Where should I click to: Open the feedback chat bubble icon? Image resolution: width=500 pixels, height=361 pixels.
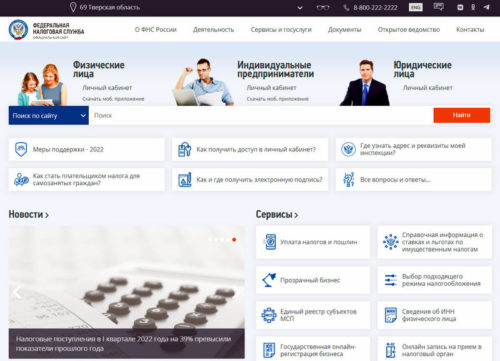pos(438,7)
